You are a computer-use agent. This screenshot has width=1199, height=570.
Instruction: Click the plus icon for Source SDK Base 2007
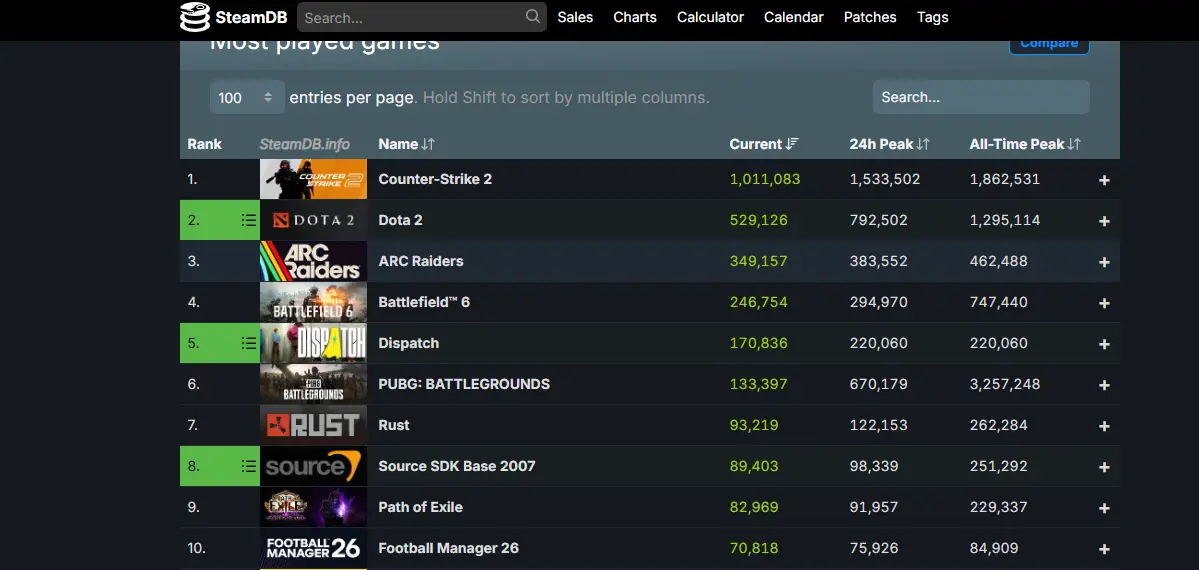point(1104,467)
